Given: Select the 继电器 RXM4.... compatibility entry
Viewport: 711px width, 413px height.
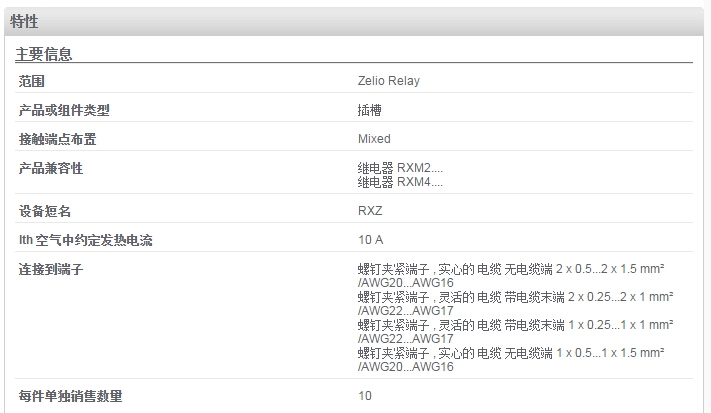Looking at the screenshot, I should coord(400,182).
